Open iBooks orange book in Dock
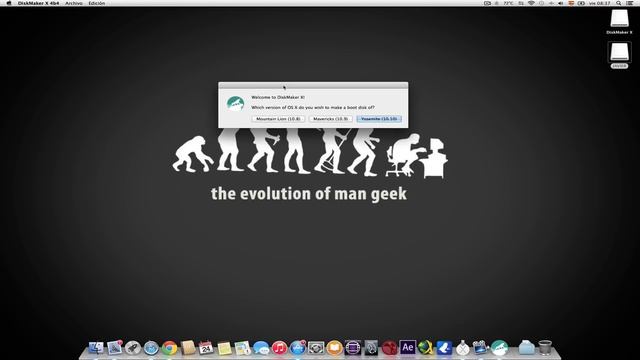 click(x=334, y=348)
